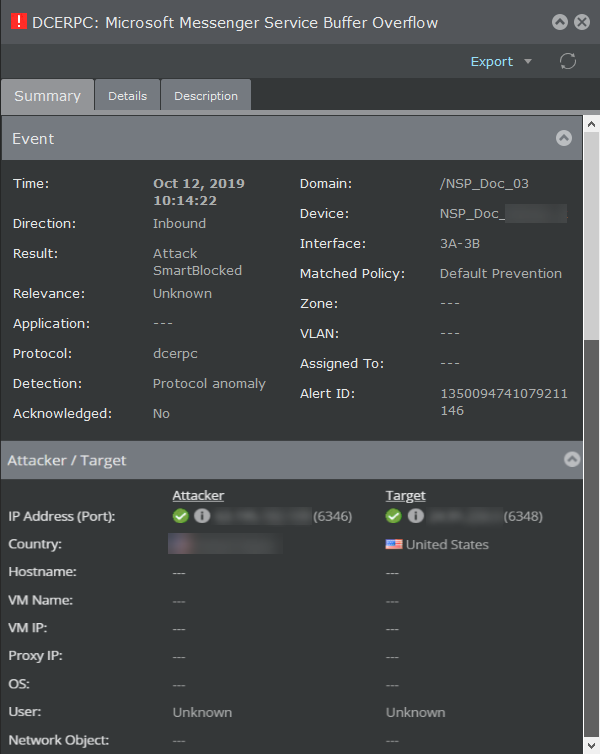Image resolution: width=600 pixels, height=754 pixels.
Task: Open the Description tab
Action: (206, 96)
